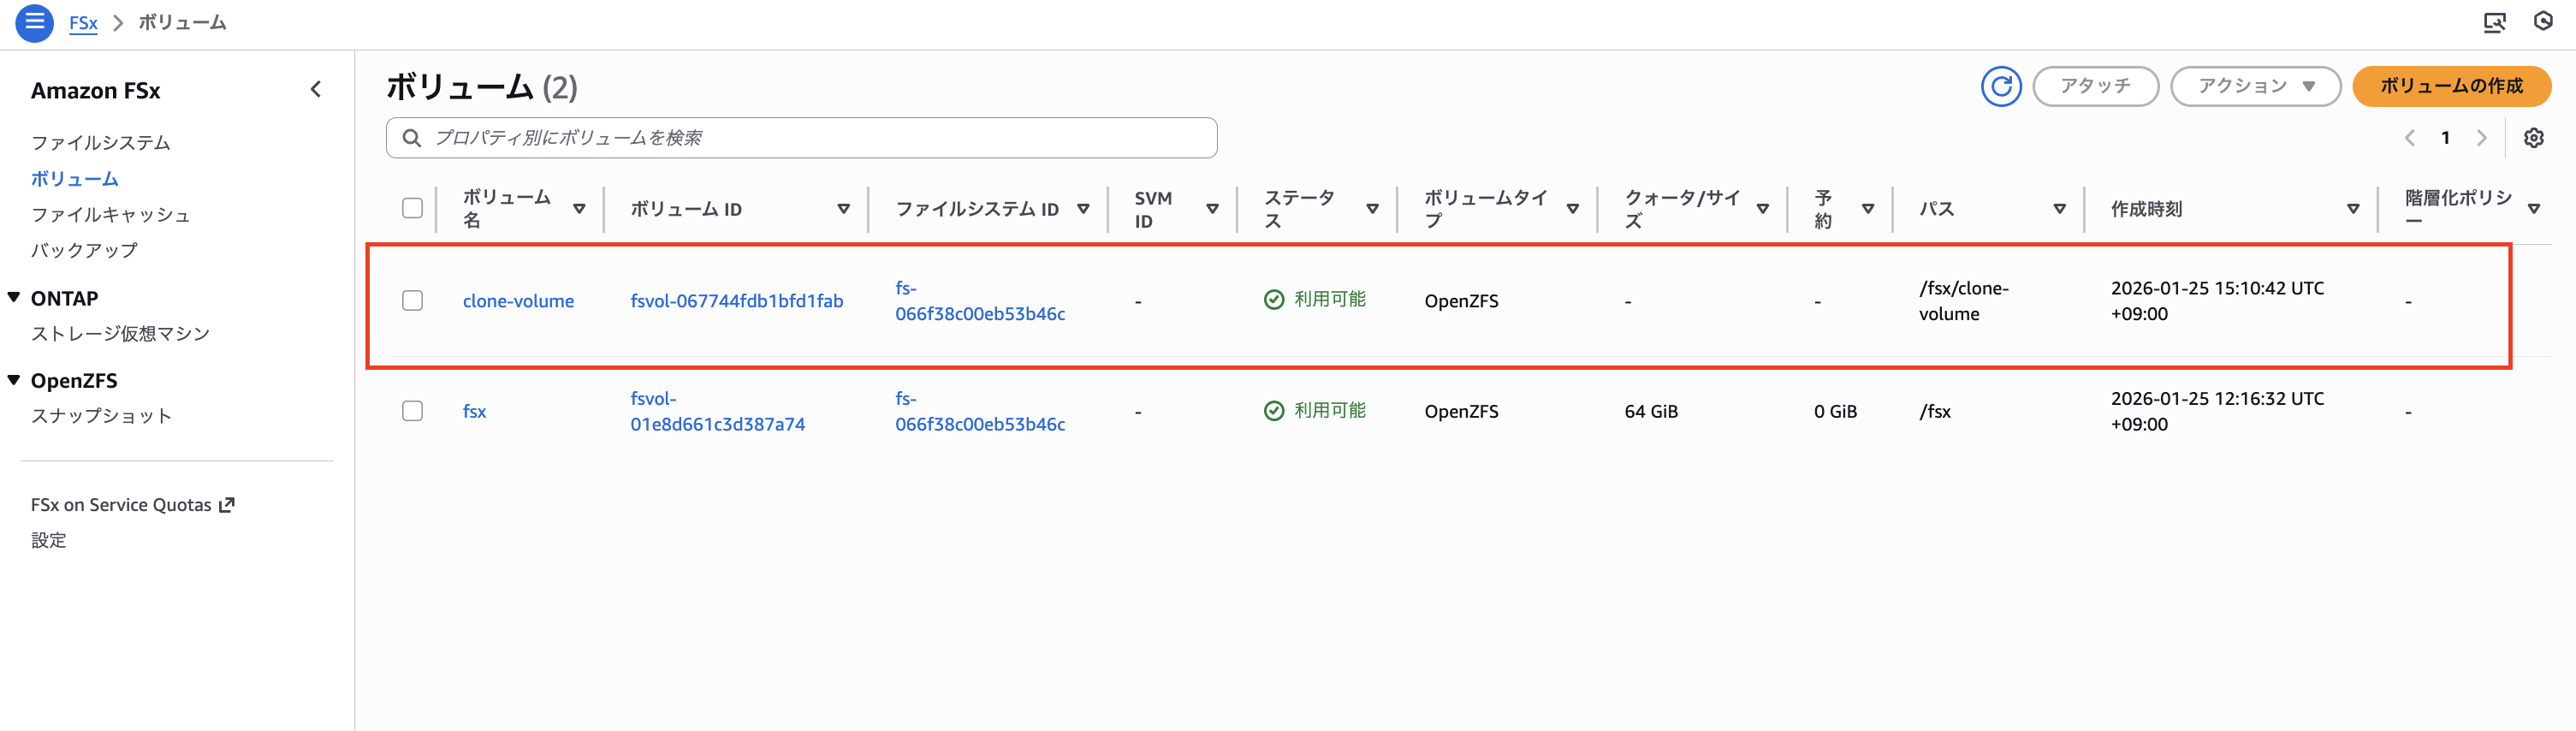Open ファイルシステム in the sidebar
The width and height of the screenshot is (2576, 731).
(101, 143)
